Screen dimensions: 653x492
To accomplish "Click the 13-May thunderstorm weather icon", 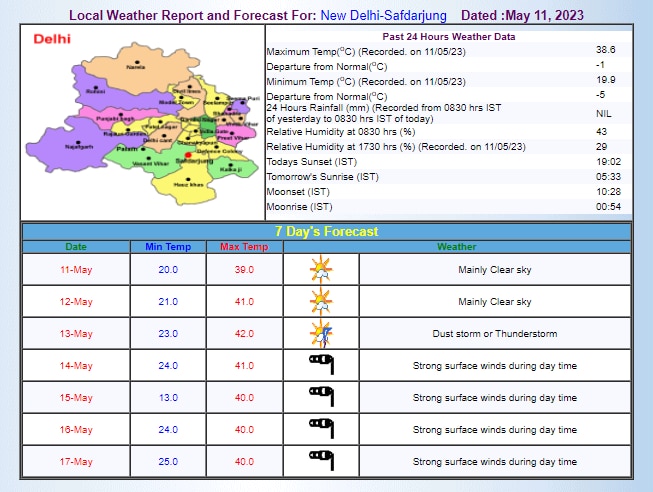I will click(x=321, y=333).
